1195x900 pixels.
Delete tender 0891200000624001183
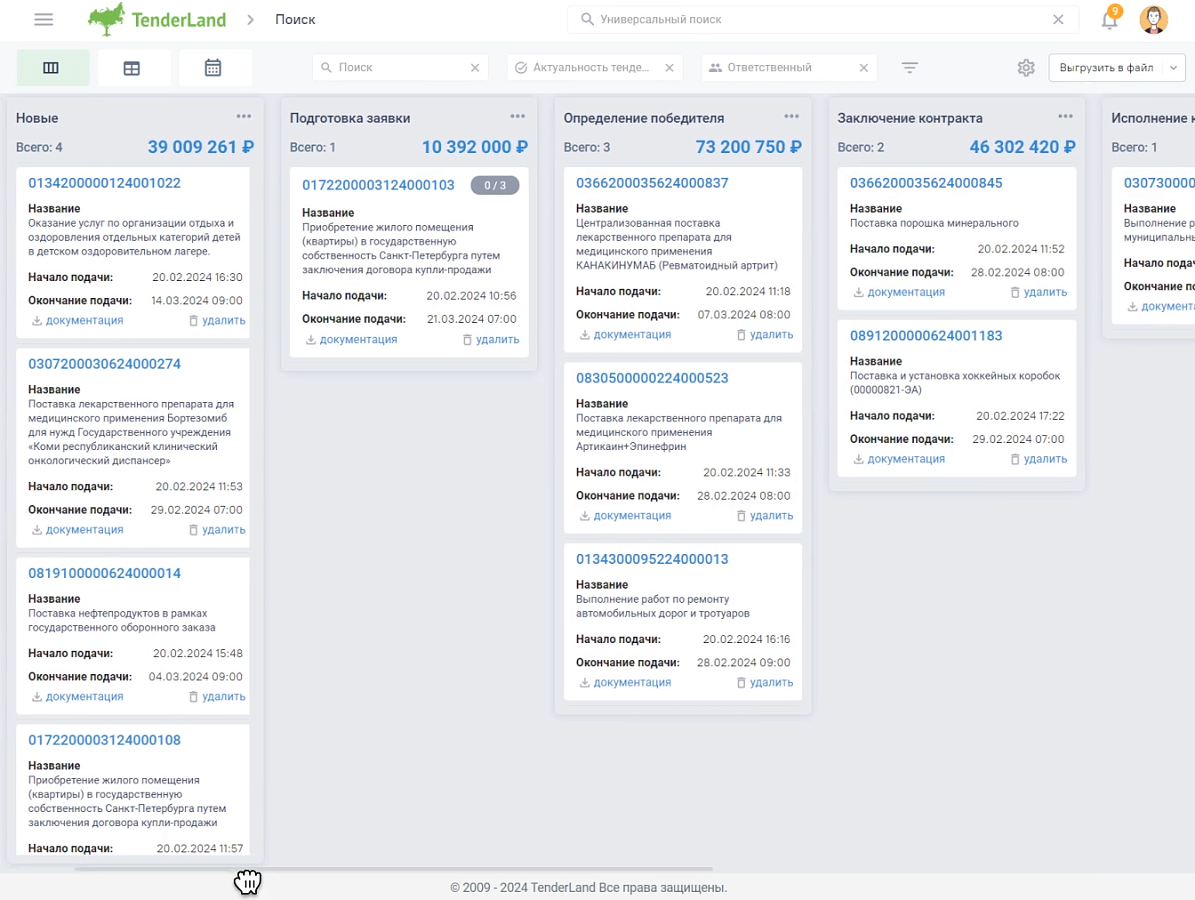point(1039,460)
